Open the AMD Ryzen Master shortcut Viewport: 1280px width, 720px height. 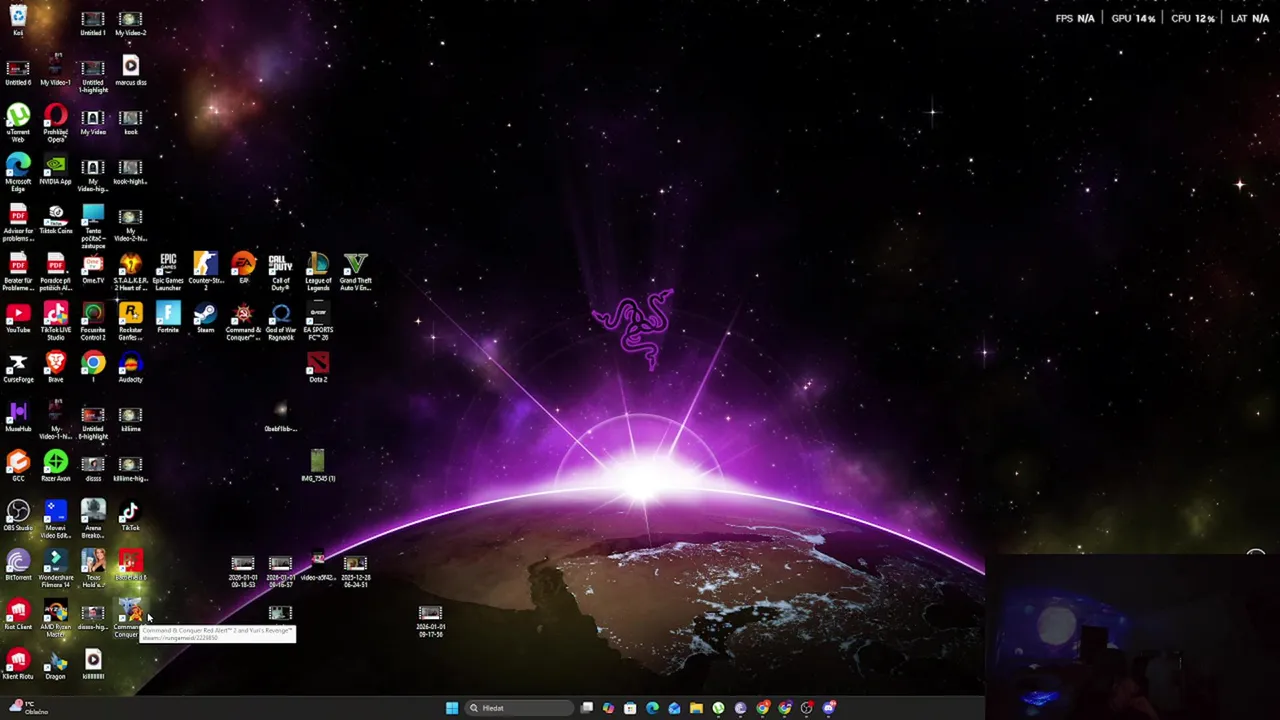coord(55,619)
